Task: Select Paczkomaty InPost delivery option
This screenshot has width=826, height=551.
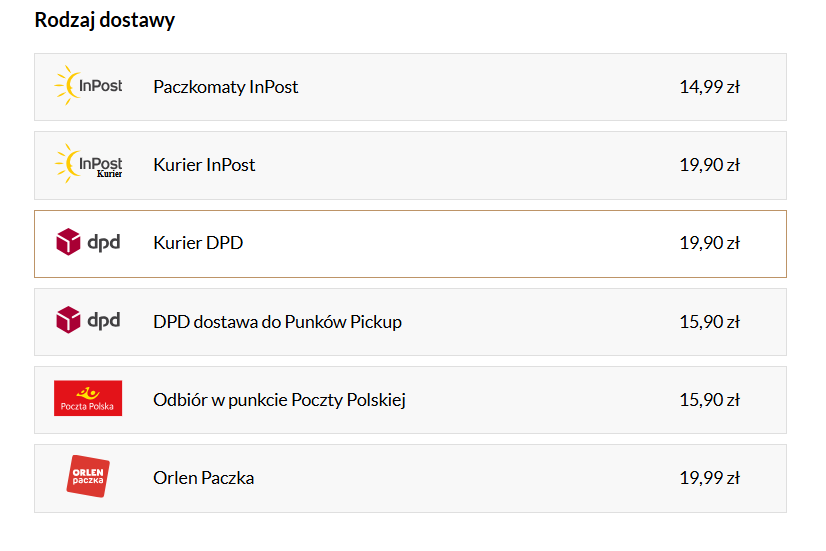Action: (410, 87)
